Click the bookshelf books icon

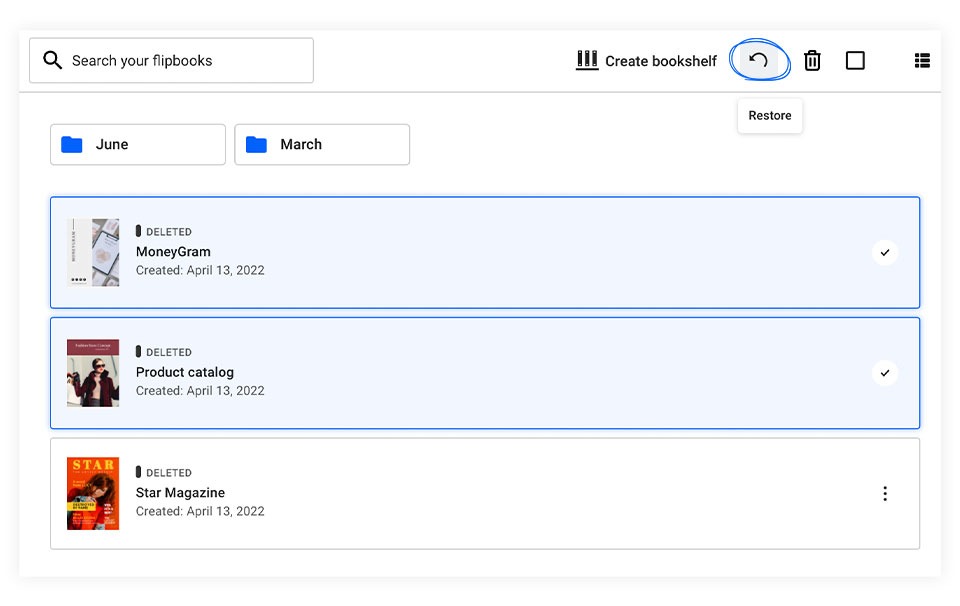point(587,60)
